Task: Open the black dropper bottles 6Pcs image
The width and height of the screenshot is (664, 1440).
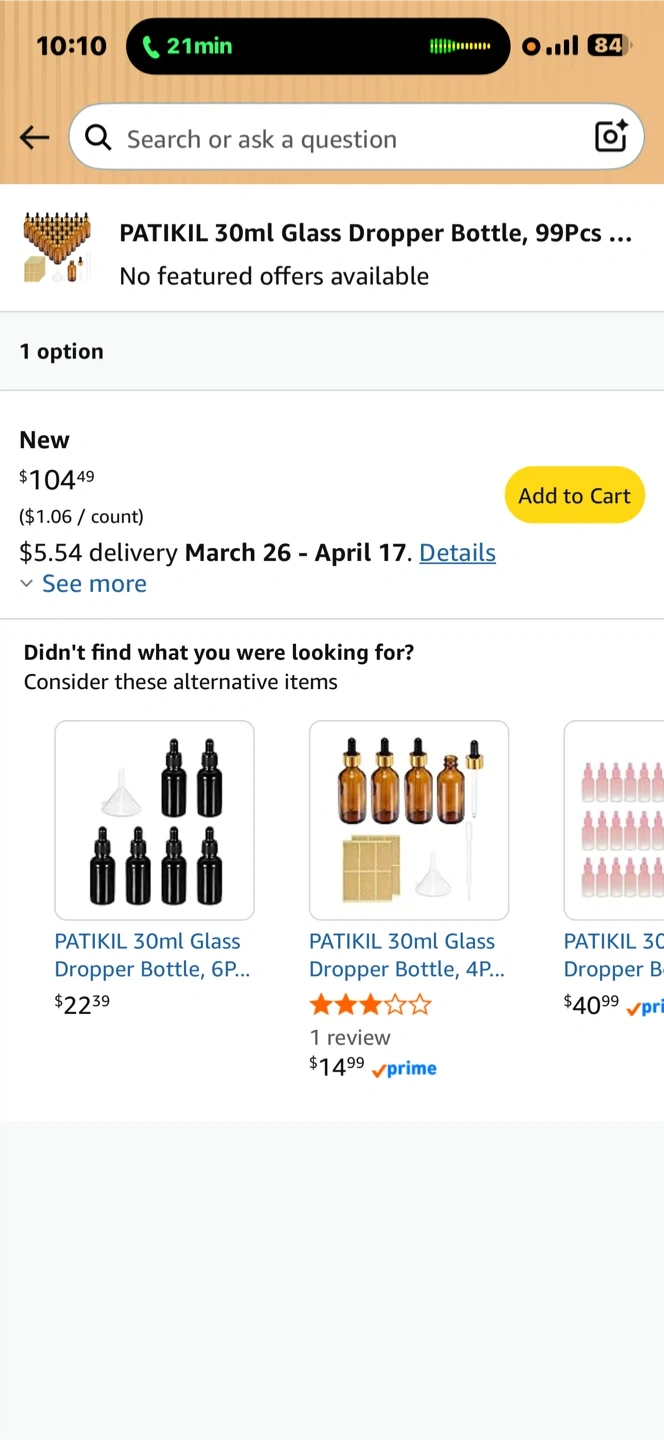Action: (154, 820)
